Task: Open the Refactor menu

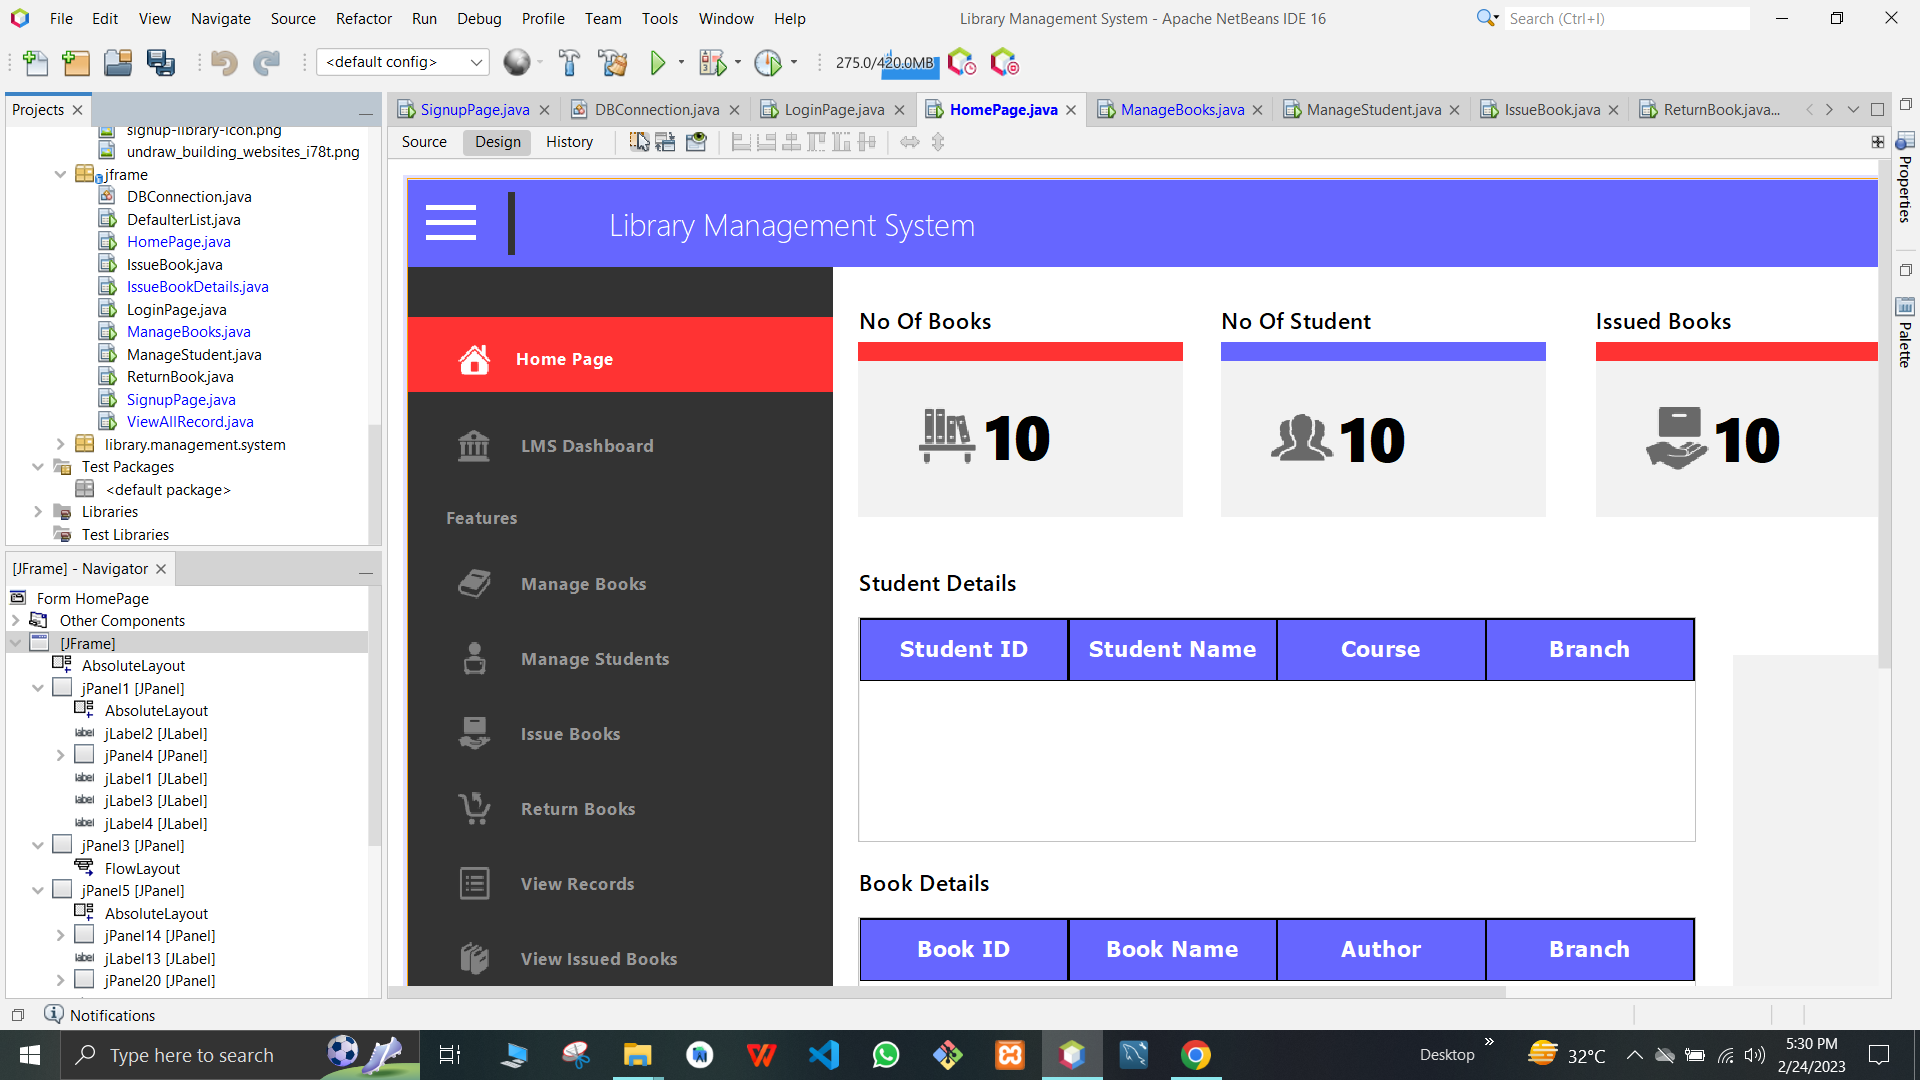Action: (364, 18)
